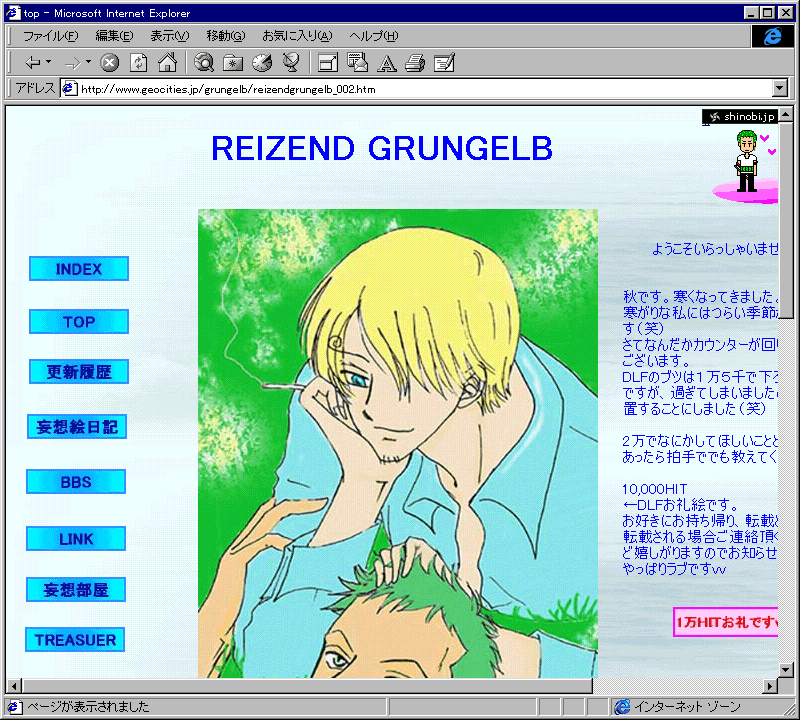Viewport: 800px width, 720px height.
Task: Click the vertical scrollbar up arrow
Action: [x=786, y=114]
